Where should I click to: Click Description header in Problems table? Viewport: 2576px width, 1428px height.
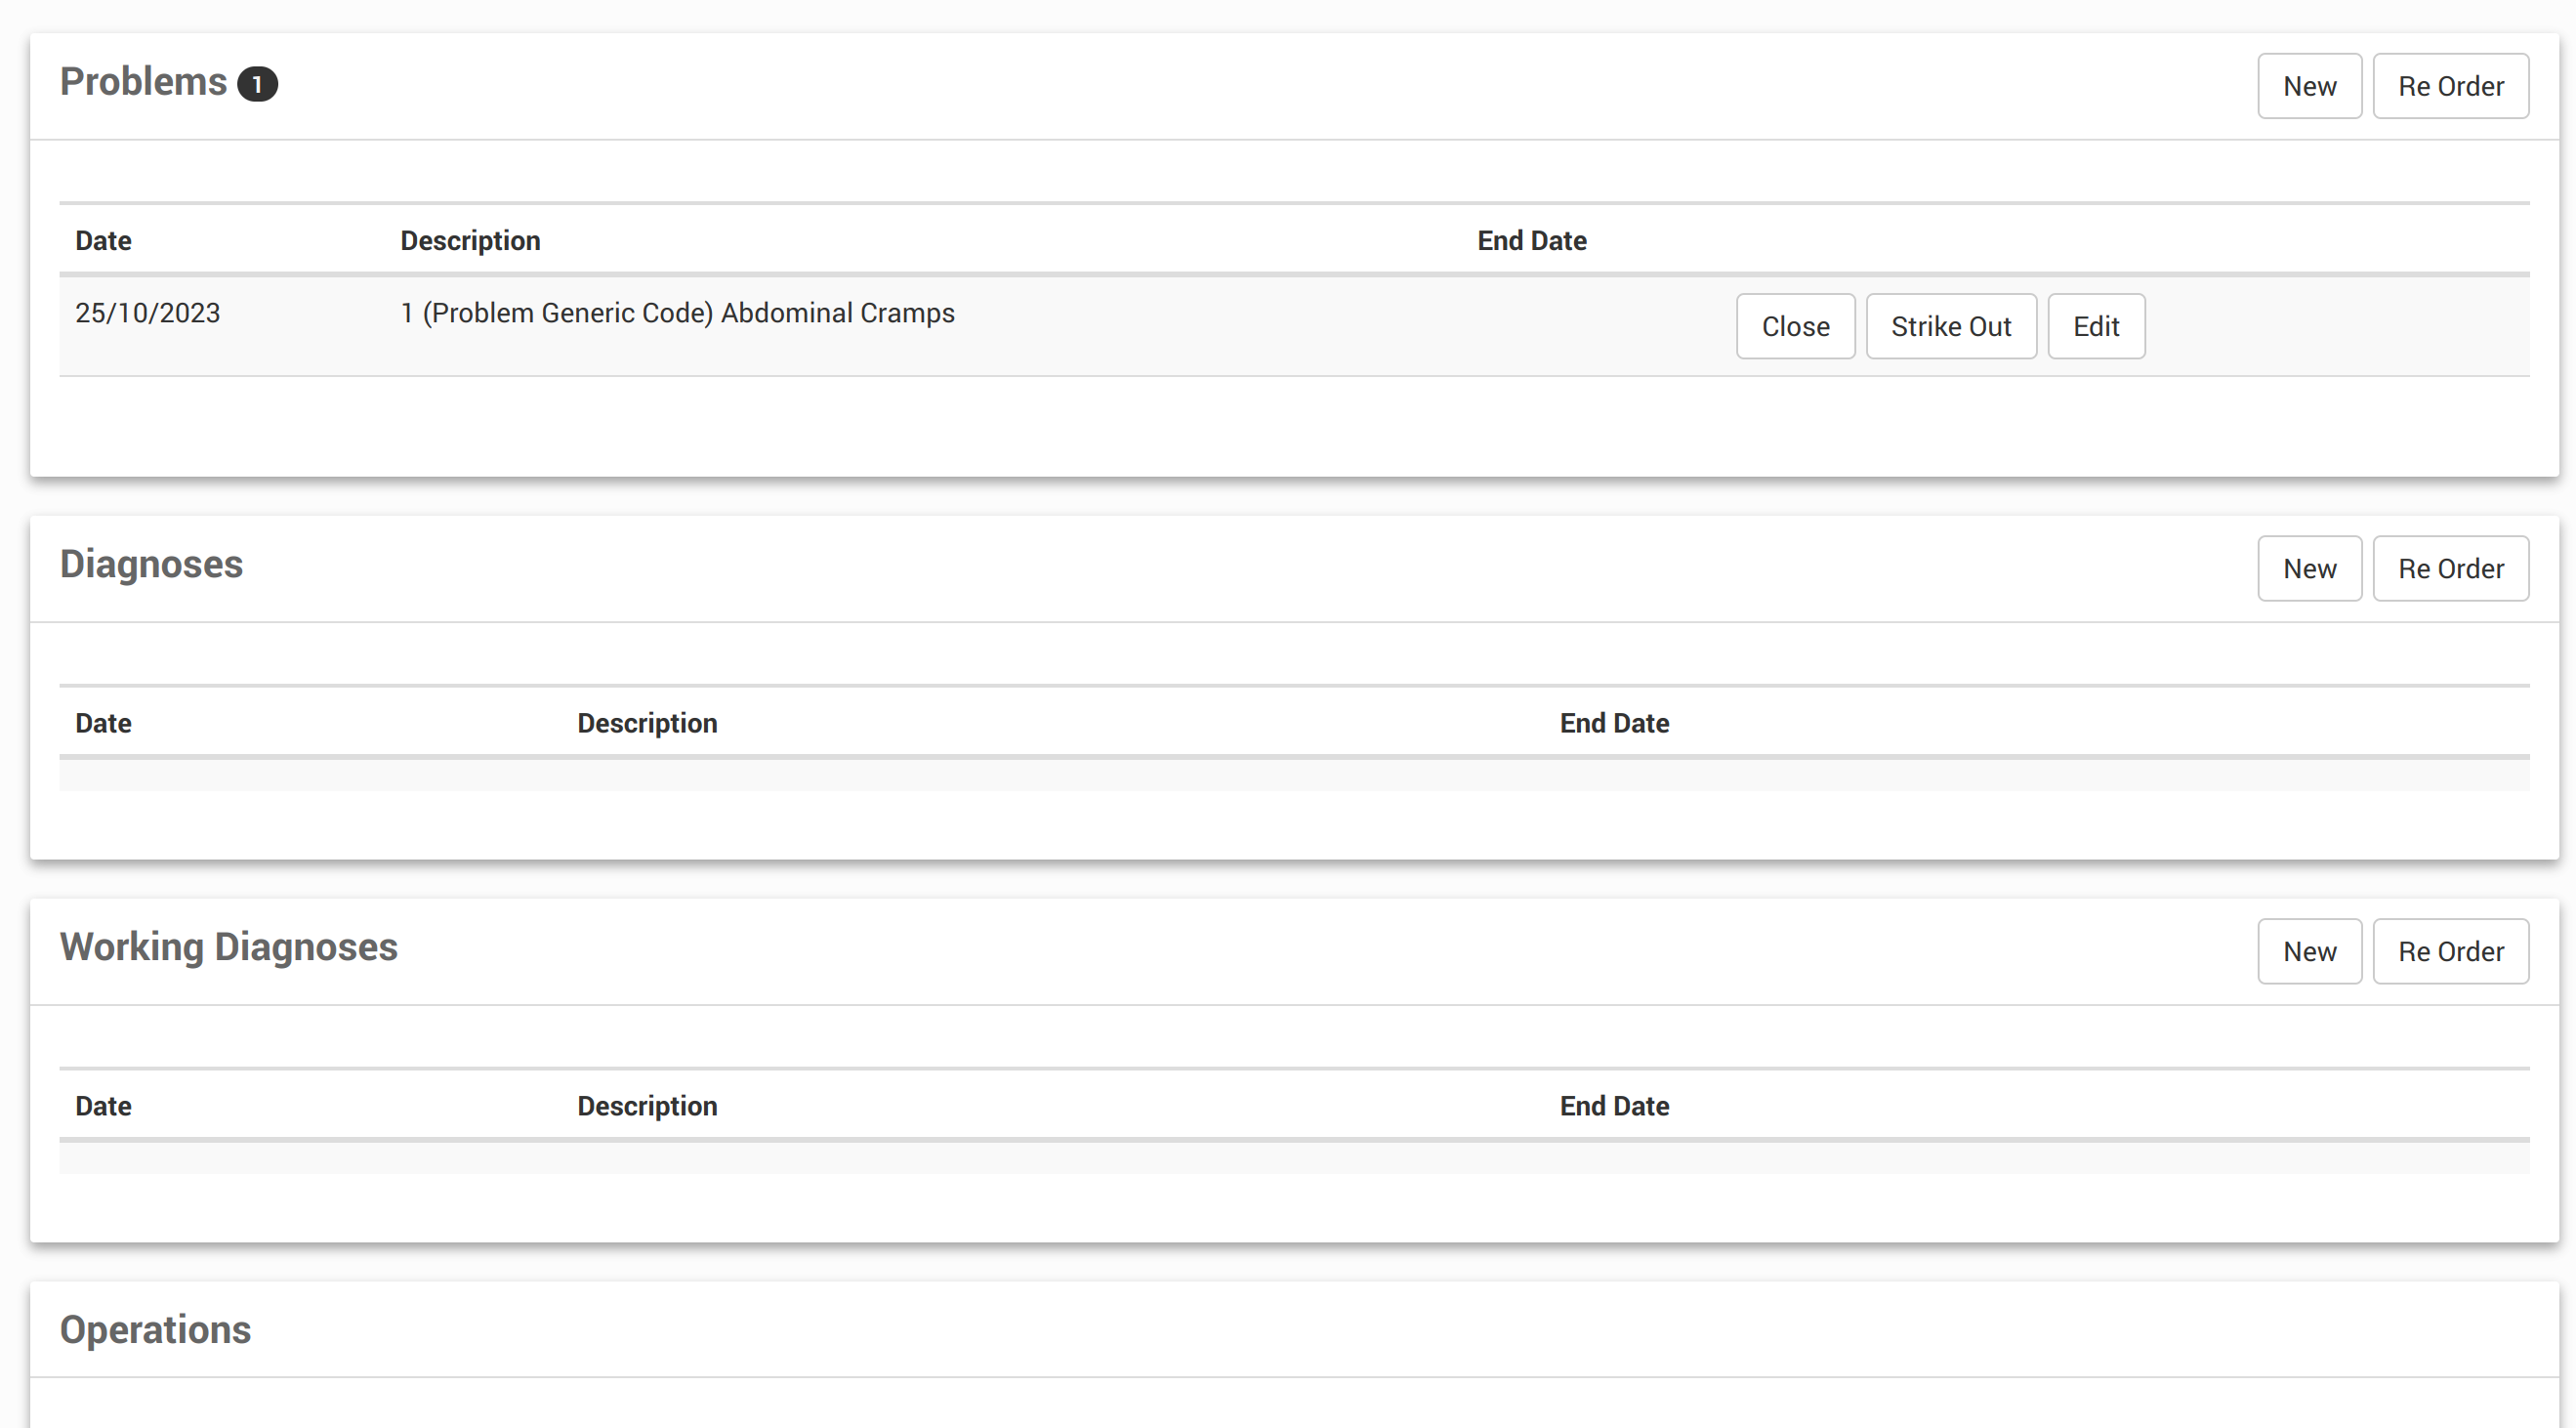pyautogui.click(x=470, y=240)
